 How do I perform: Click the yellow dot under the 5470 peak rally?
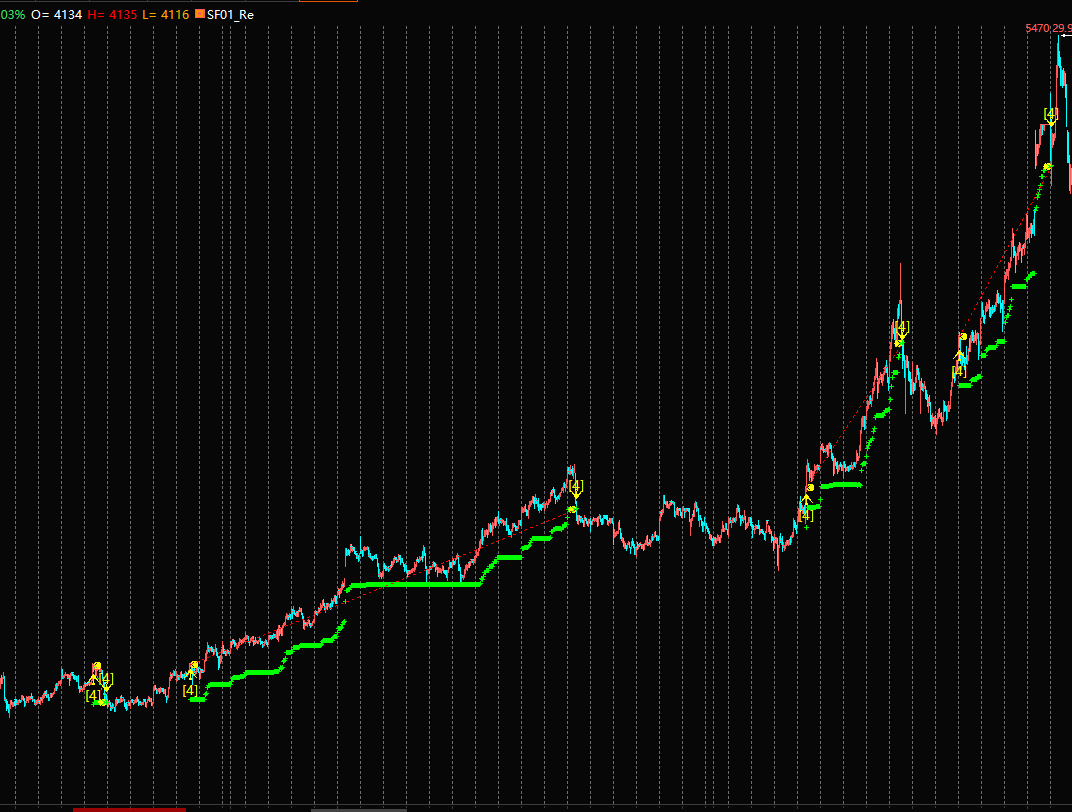[x=1047, y=166]
